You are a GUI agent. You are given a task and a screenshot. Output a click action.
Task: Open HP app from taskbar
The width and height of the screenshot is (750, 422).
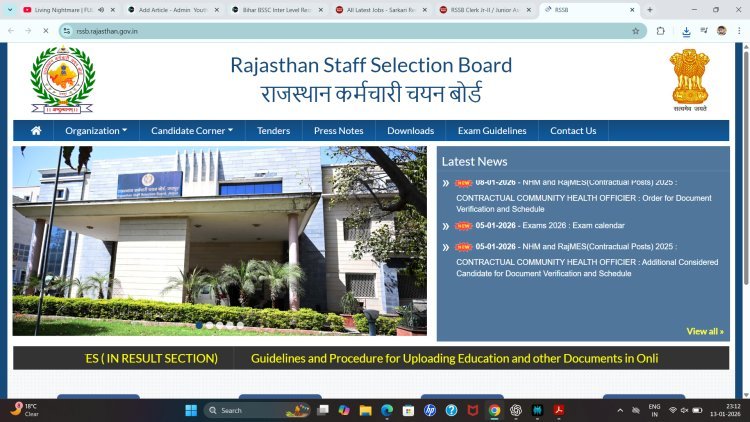click(430, 411)
